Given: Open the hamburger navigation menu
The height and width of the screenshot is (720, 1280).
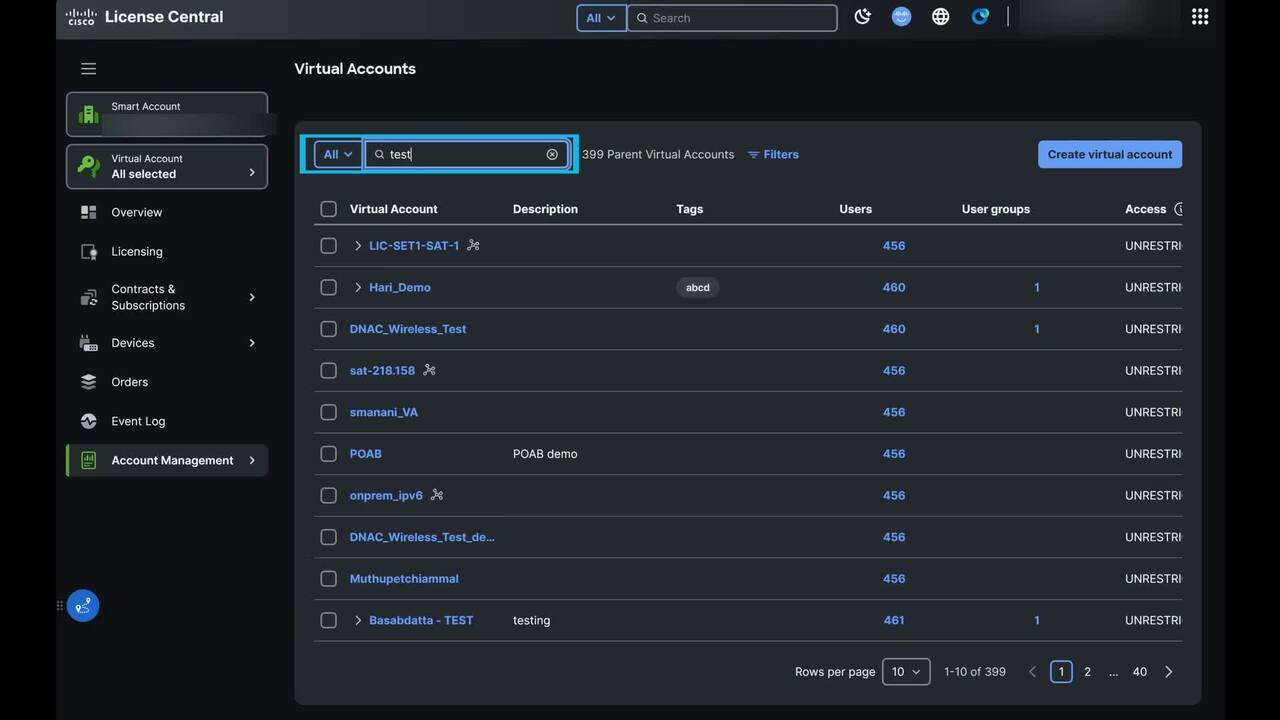Looking at the screenshot, I should coord(89,69).
